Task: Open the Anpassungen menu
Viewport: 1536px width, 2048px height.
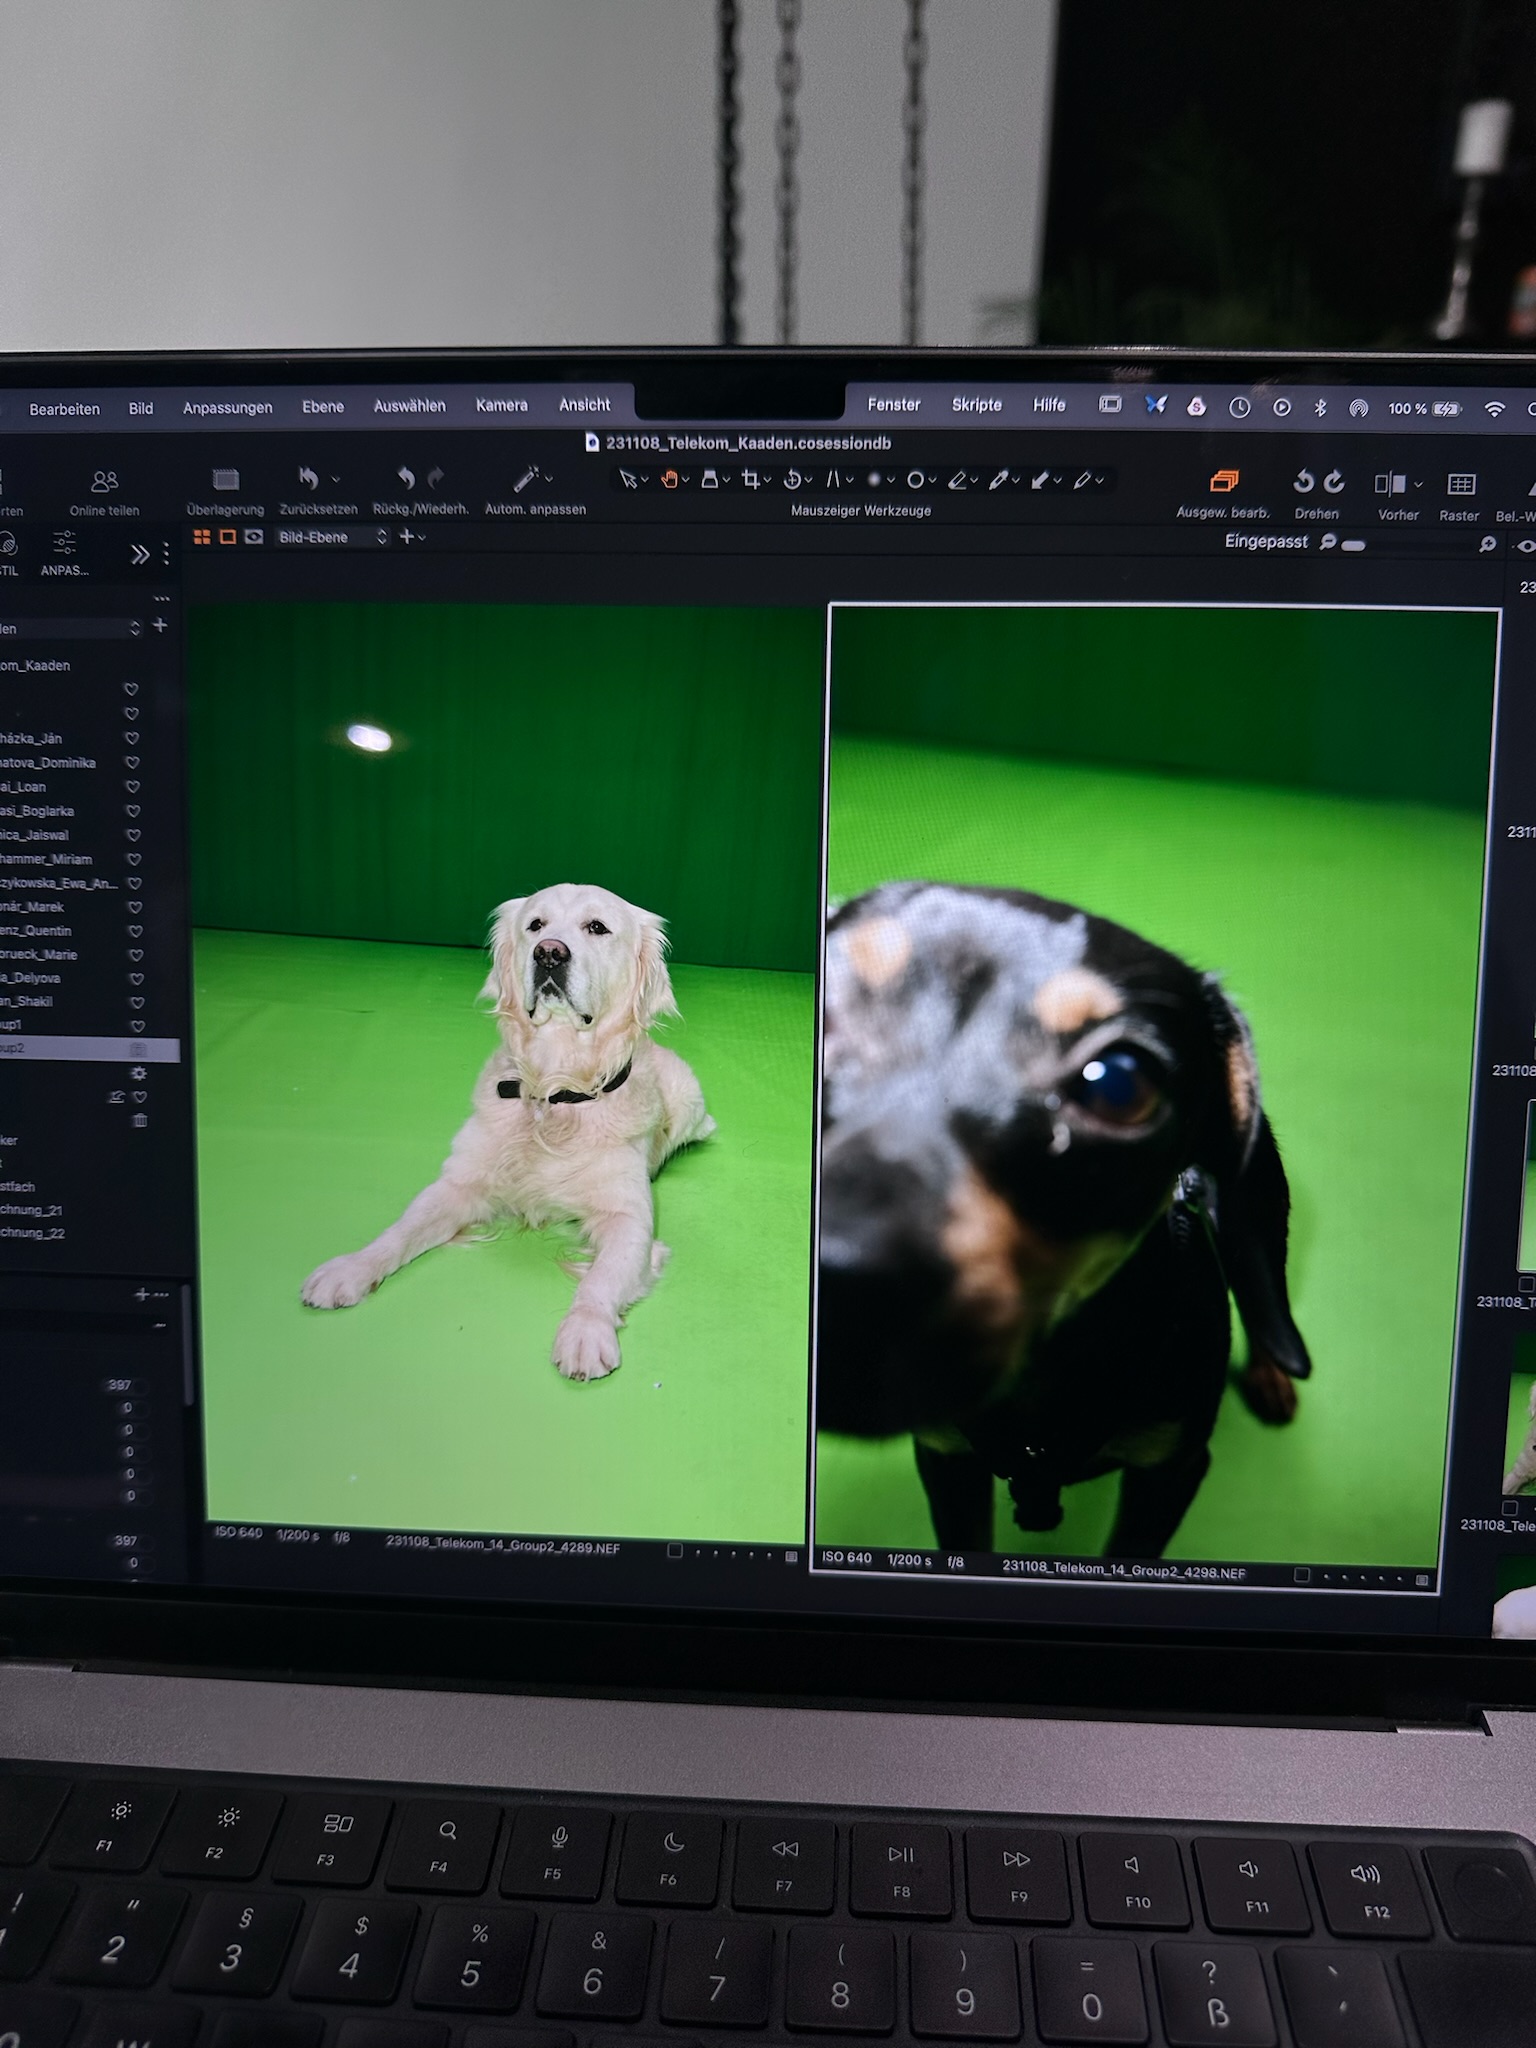Action: [x=227, y=408]
